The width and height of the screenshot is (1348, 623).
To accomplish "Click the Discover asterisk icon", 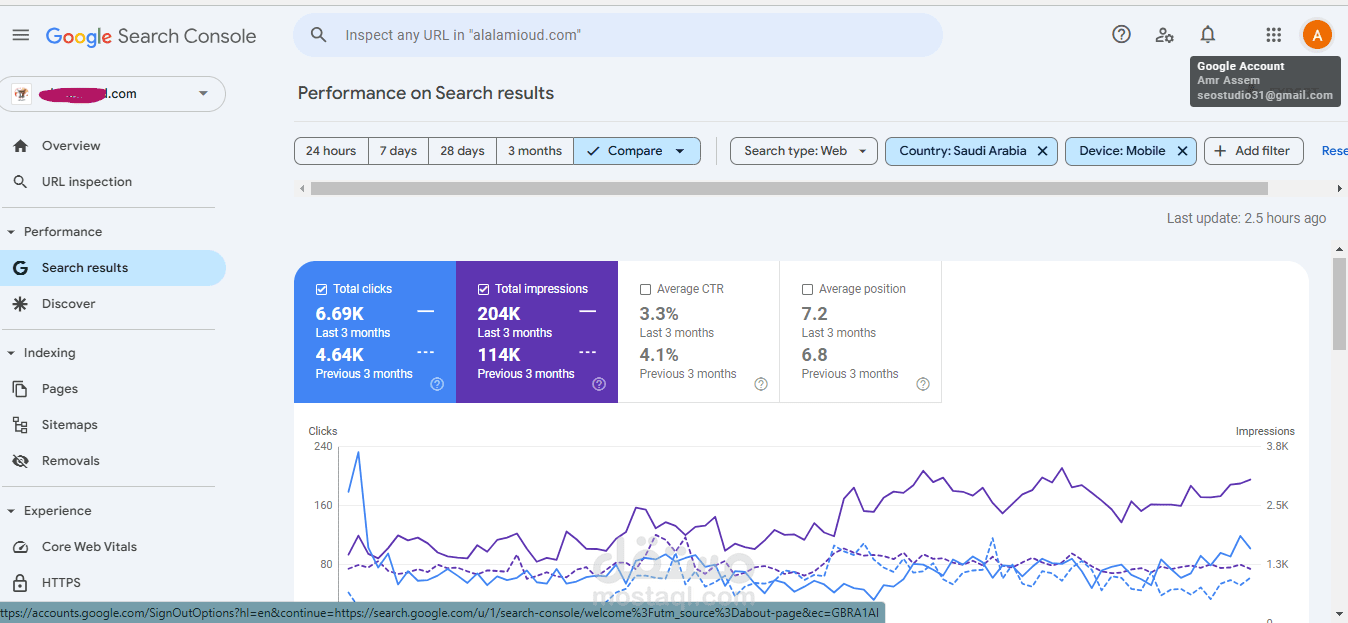I will coord(20,304).
